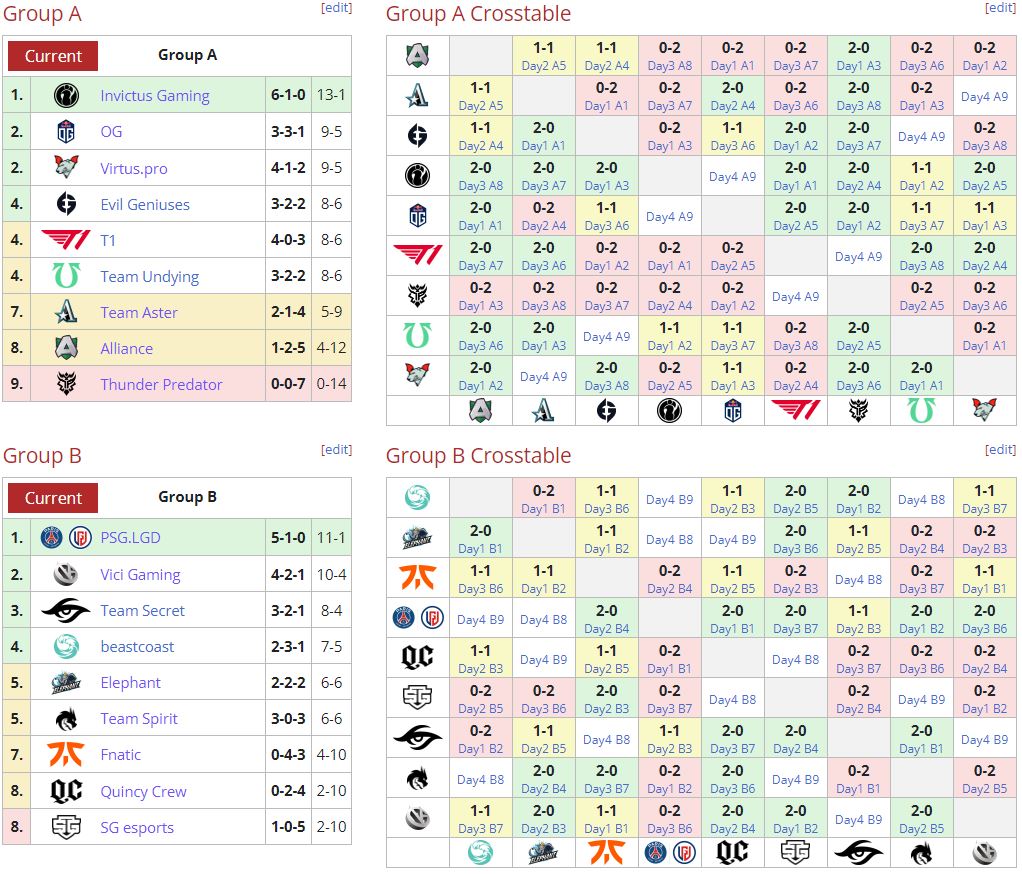Click edit link for Group A Crosstable
Screen dimensions: 1022x874
point(1000,7)
